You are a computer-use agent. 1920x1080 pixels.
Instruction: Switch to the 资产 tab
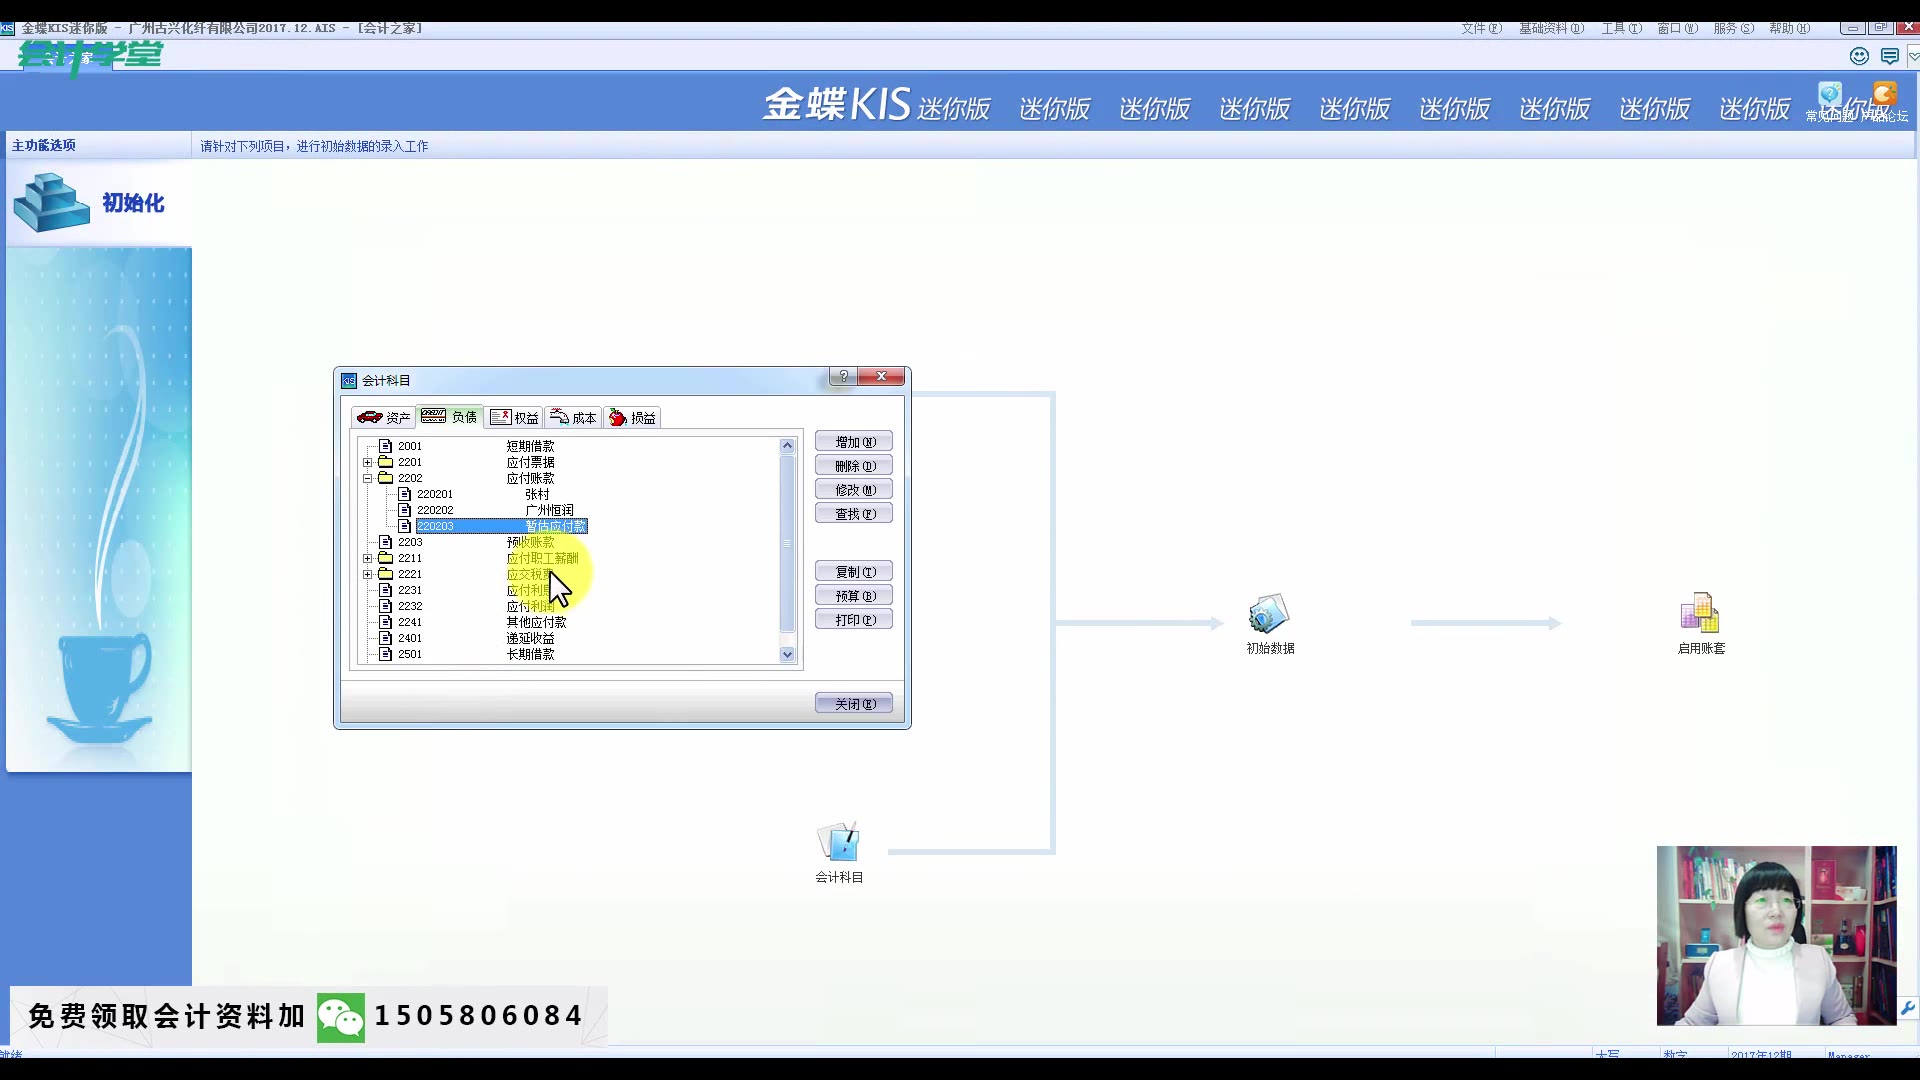click(x=384, y=417)
